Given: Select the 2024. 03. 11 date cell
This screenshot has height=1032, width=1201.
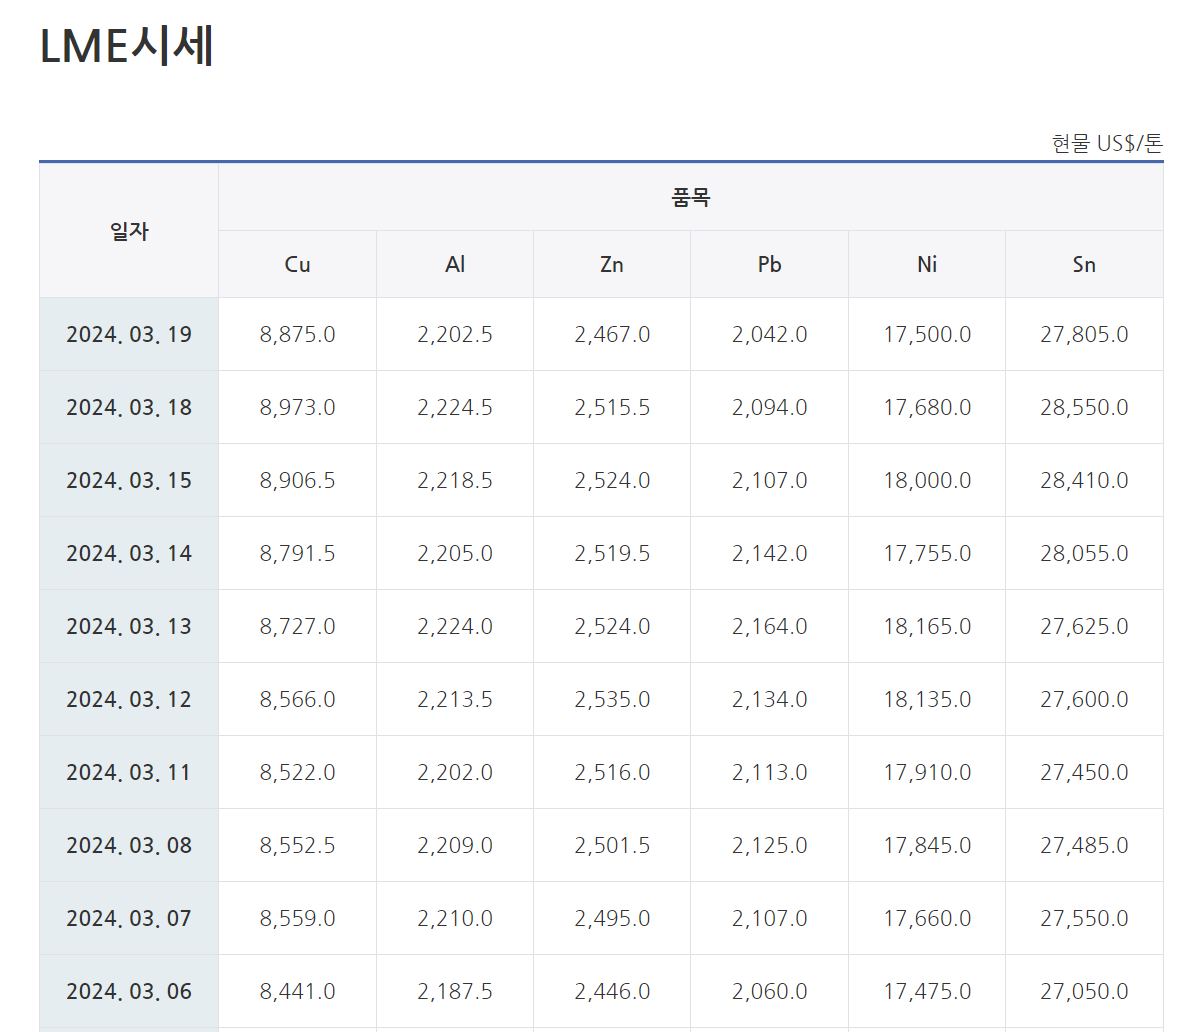Looking at the screenshot, I should tap(129, 772).
